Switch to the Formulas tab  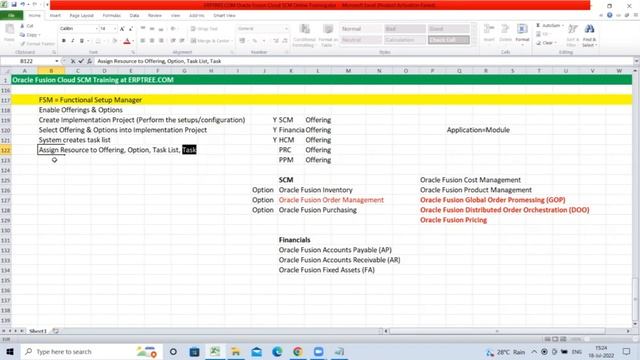click(x=111, y=16)
